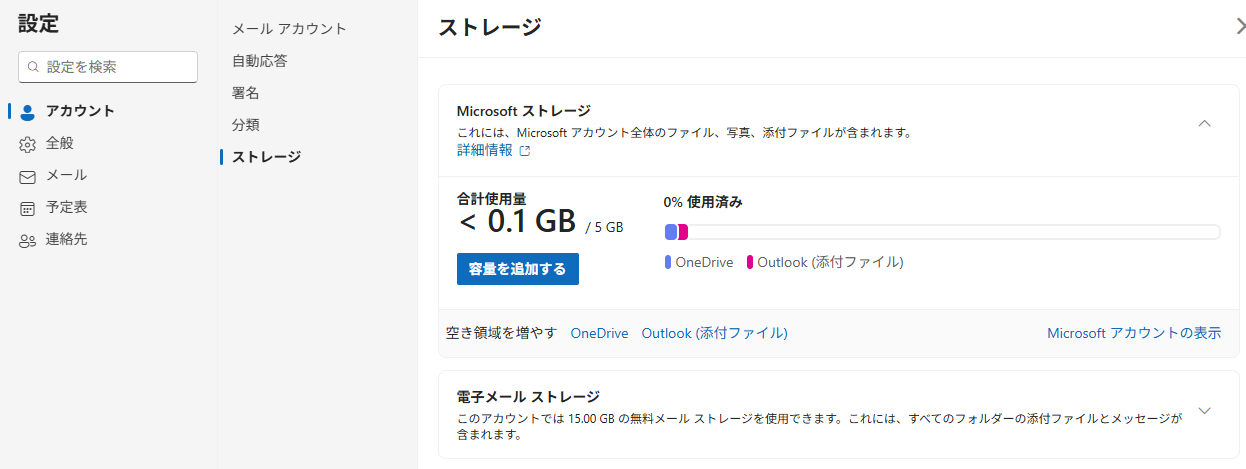The image size is (1246, 469).
Task: Click the Mail envelope icon
Action: (x=28, y=176)
